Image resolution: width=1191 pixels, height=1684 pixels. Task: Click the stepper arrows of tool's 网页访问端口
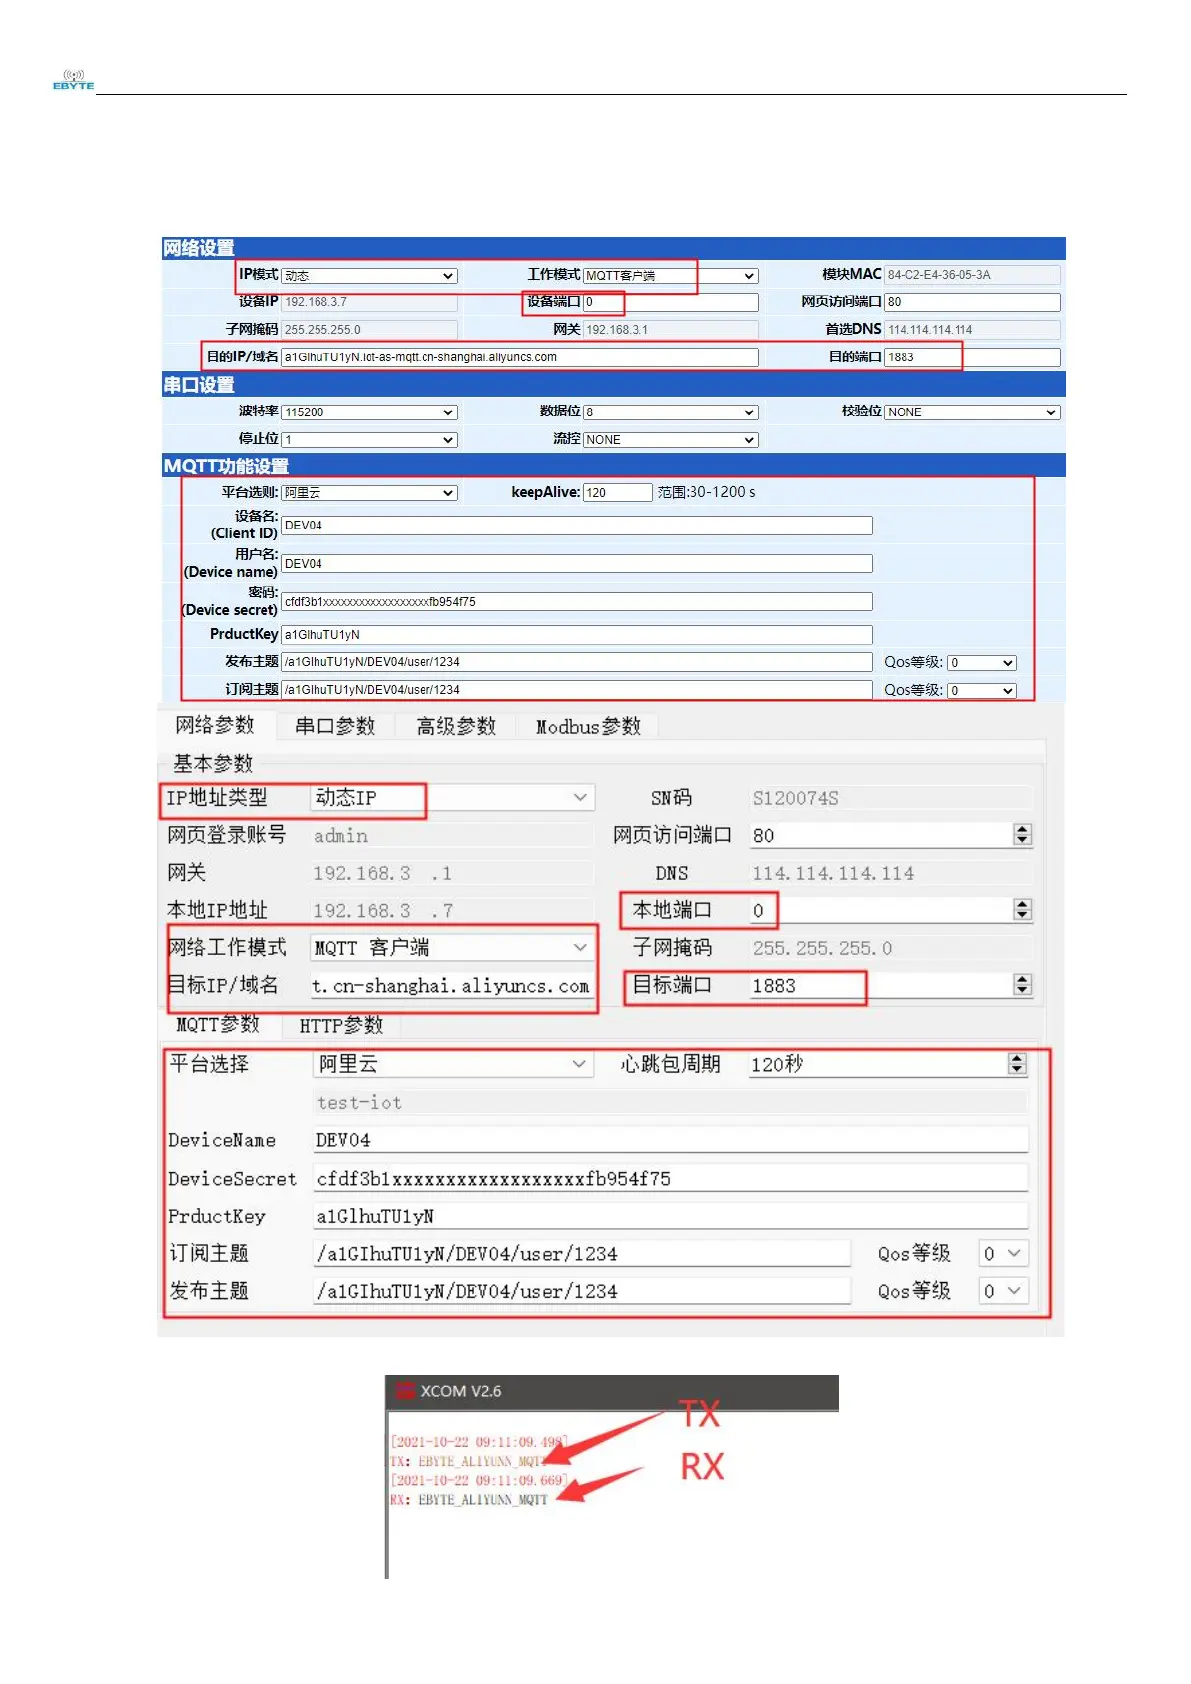[1022, 835]
